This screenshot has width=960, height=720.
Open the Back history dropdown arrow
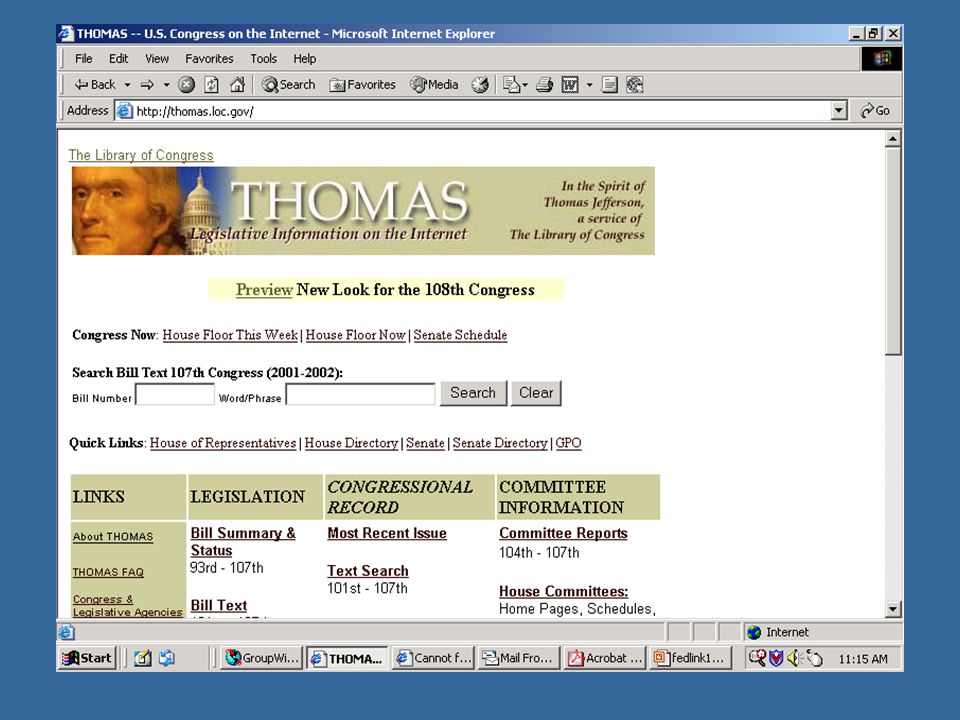[x=127, y=84]
